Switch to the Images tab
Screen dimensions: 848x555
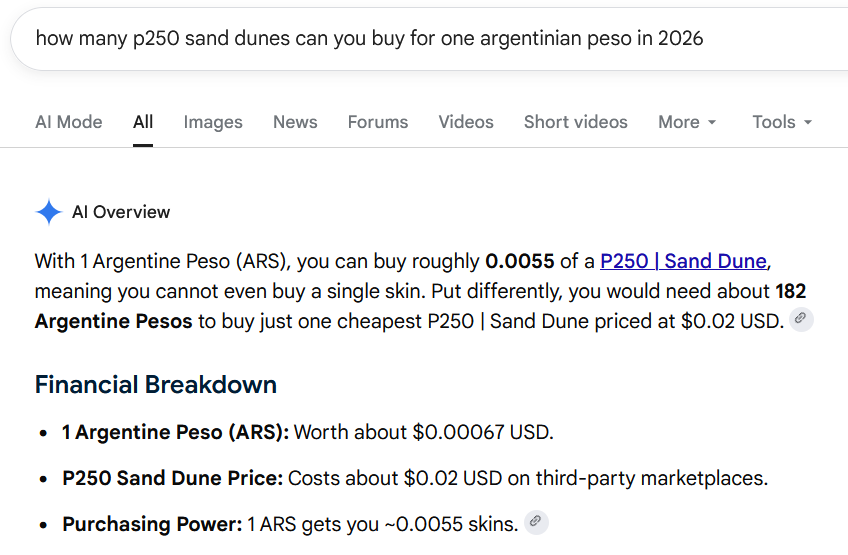(x=213, y=122)
